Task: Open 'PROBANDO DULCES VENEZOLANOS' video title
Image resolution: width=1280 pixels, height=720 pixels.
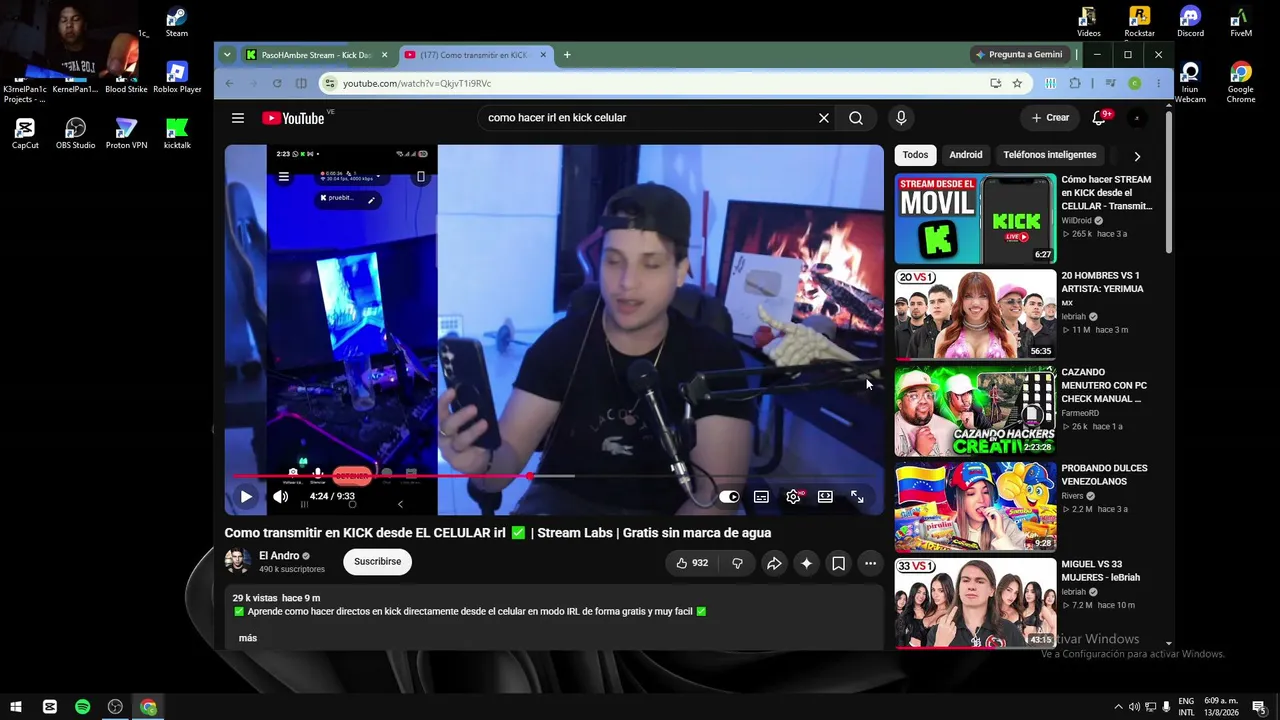Action: click(1104, 475)
